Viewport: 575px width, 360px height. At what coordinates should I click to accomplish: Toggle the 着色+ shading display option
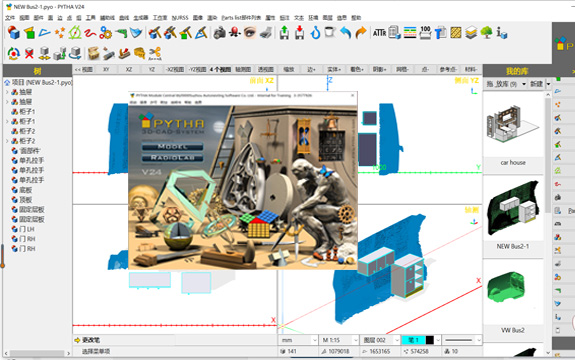point(356,69)
